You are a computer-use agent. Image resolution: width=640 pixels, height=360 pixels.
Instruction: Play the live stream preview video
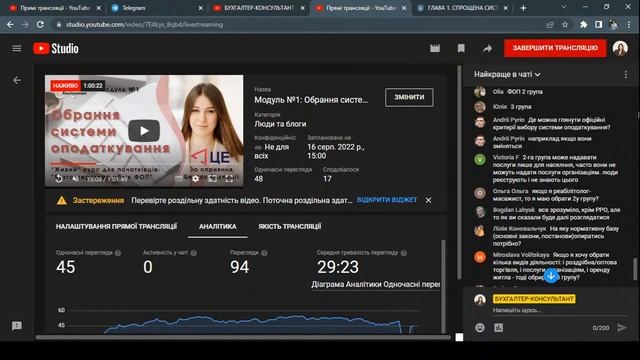[144, 131]
